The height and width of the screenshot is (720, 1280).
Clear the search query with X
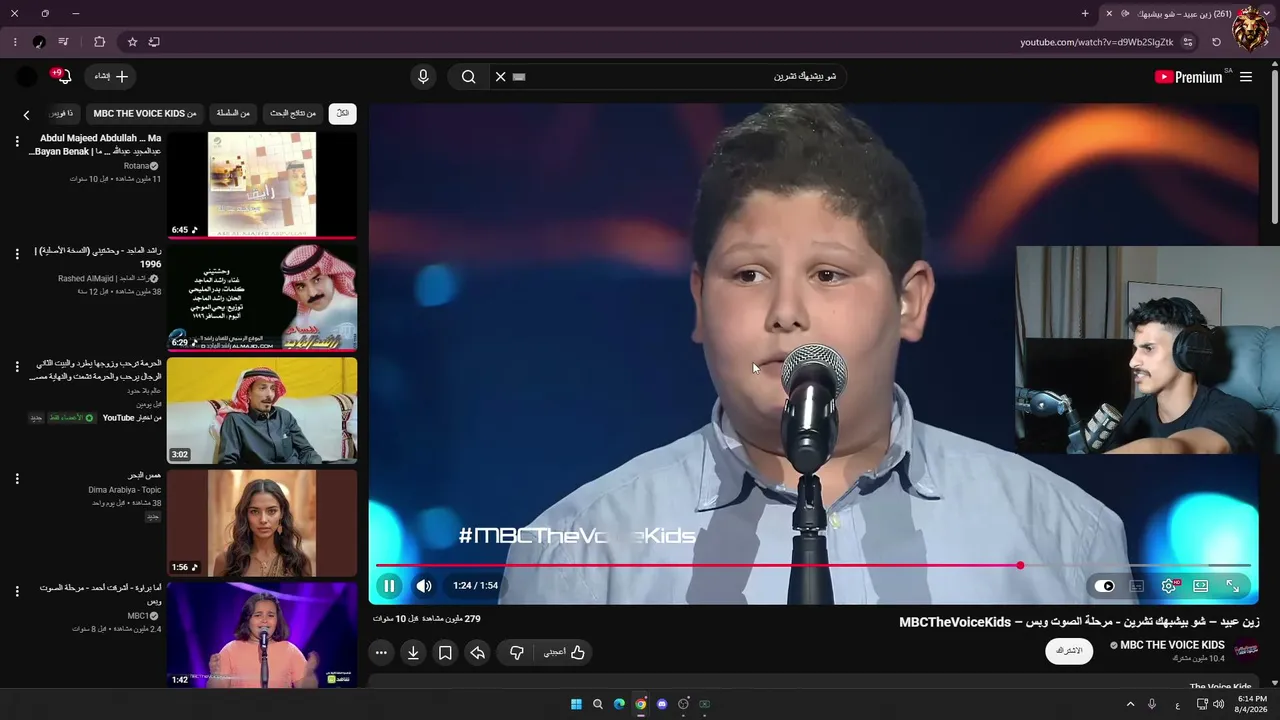[501, 76]
